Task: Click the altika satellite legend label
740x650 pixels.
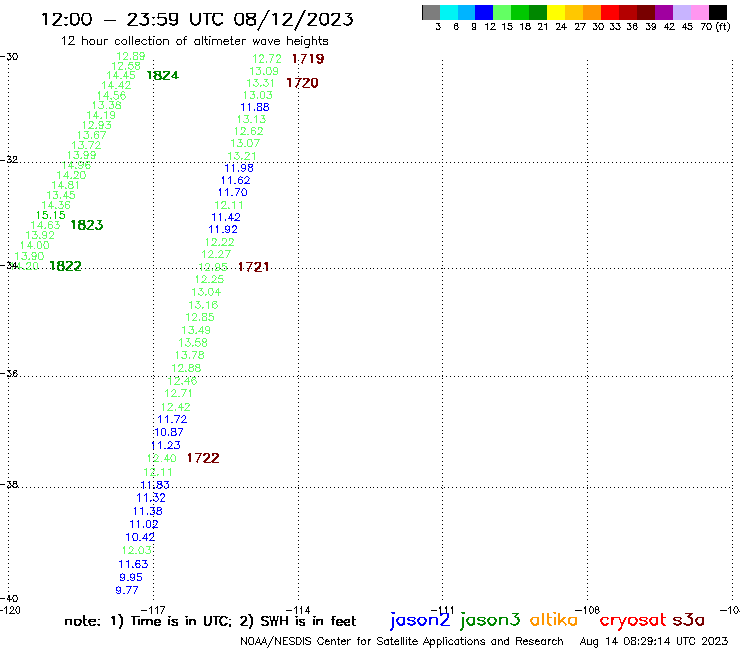Action: (x=553, y=620)
